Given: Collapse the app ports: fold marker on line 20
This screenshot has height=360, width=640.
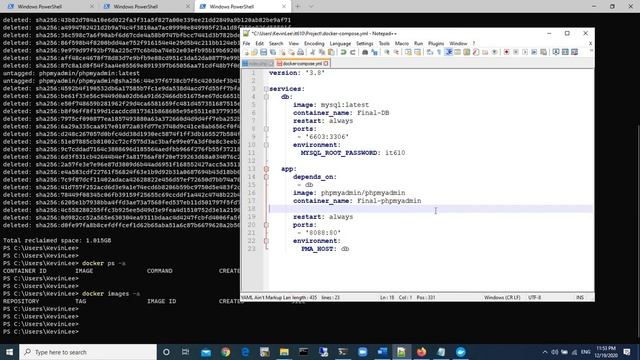Looking at the screenshot, I should [x=266, y=225].
